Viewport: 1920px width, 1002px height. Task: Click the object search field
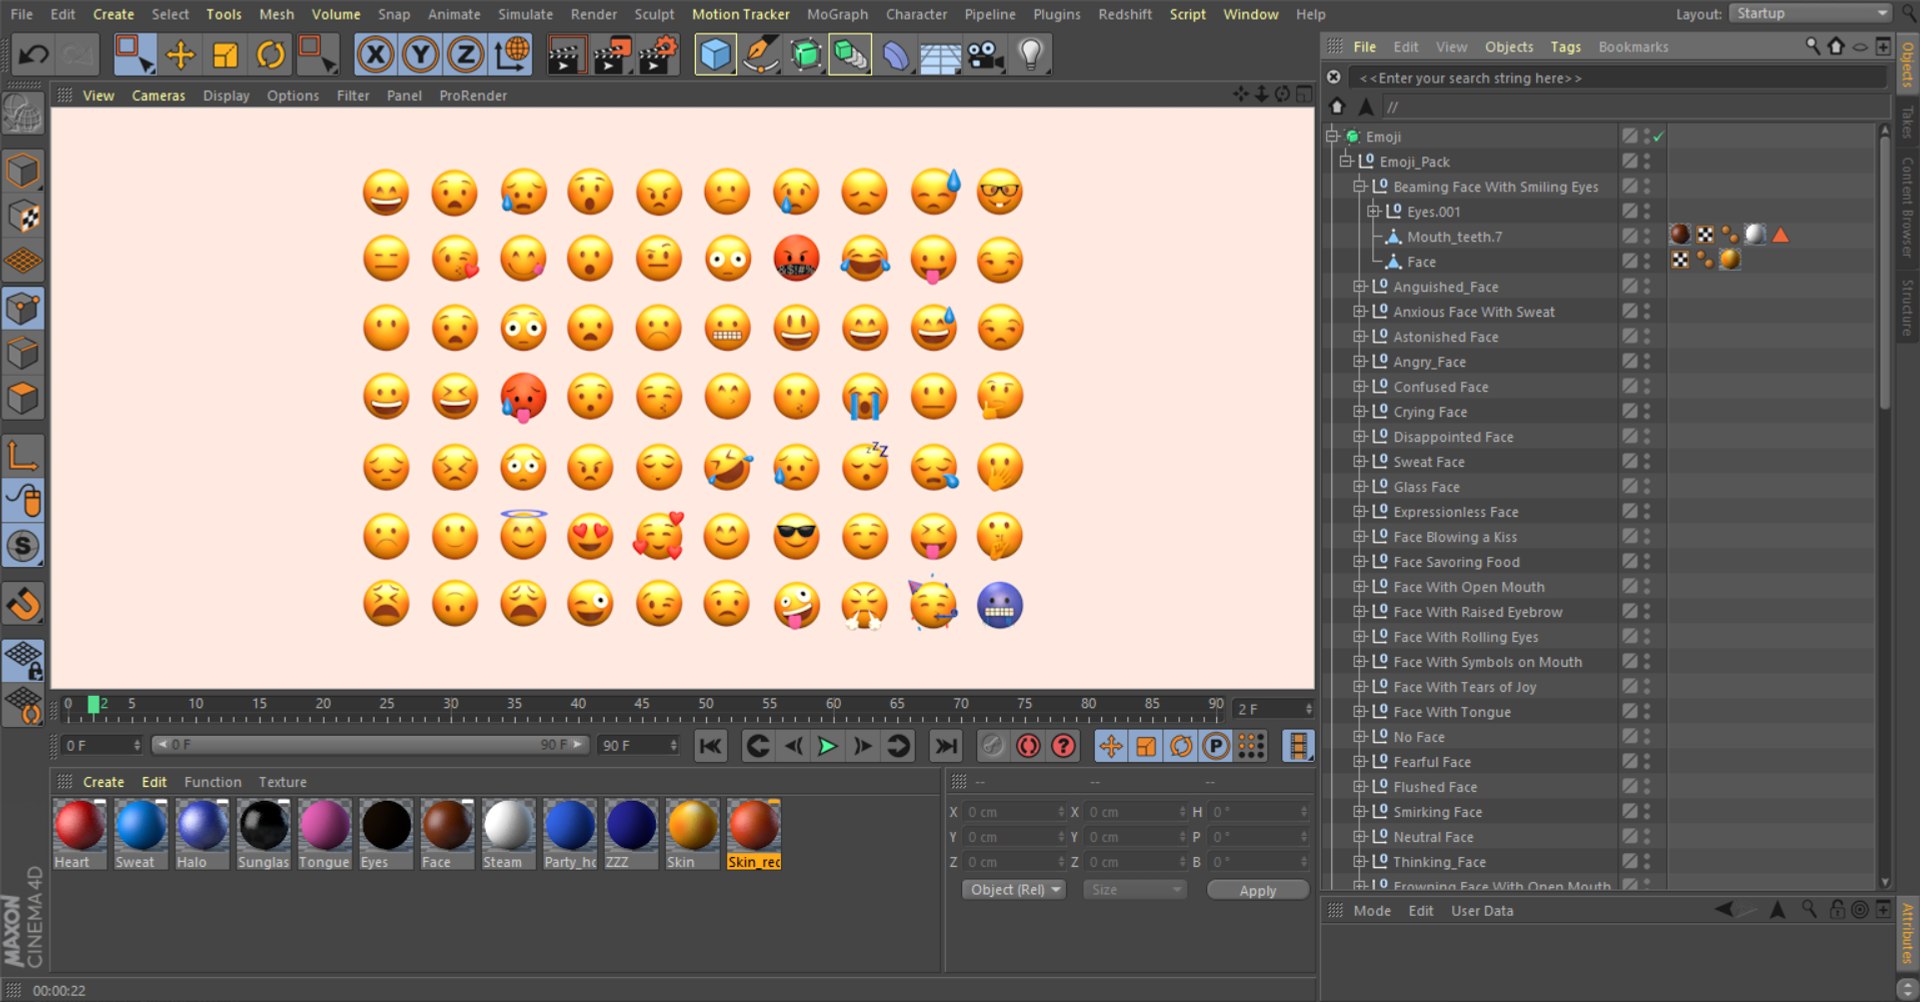tap(1617, 78)
